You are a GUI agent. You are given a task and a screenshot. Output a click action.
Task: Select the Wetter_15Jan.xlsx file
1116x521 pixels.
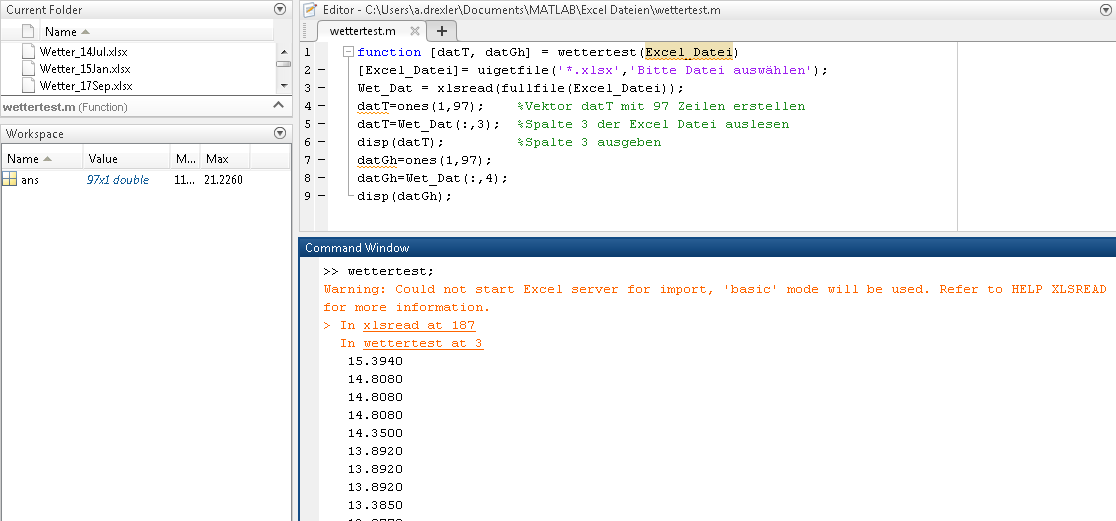coord(85,69)
